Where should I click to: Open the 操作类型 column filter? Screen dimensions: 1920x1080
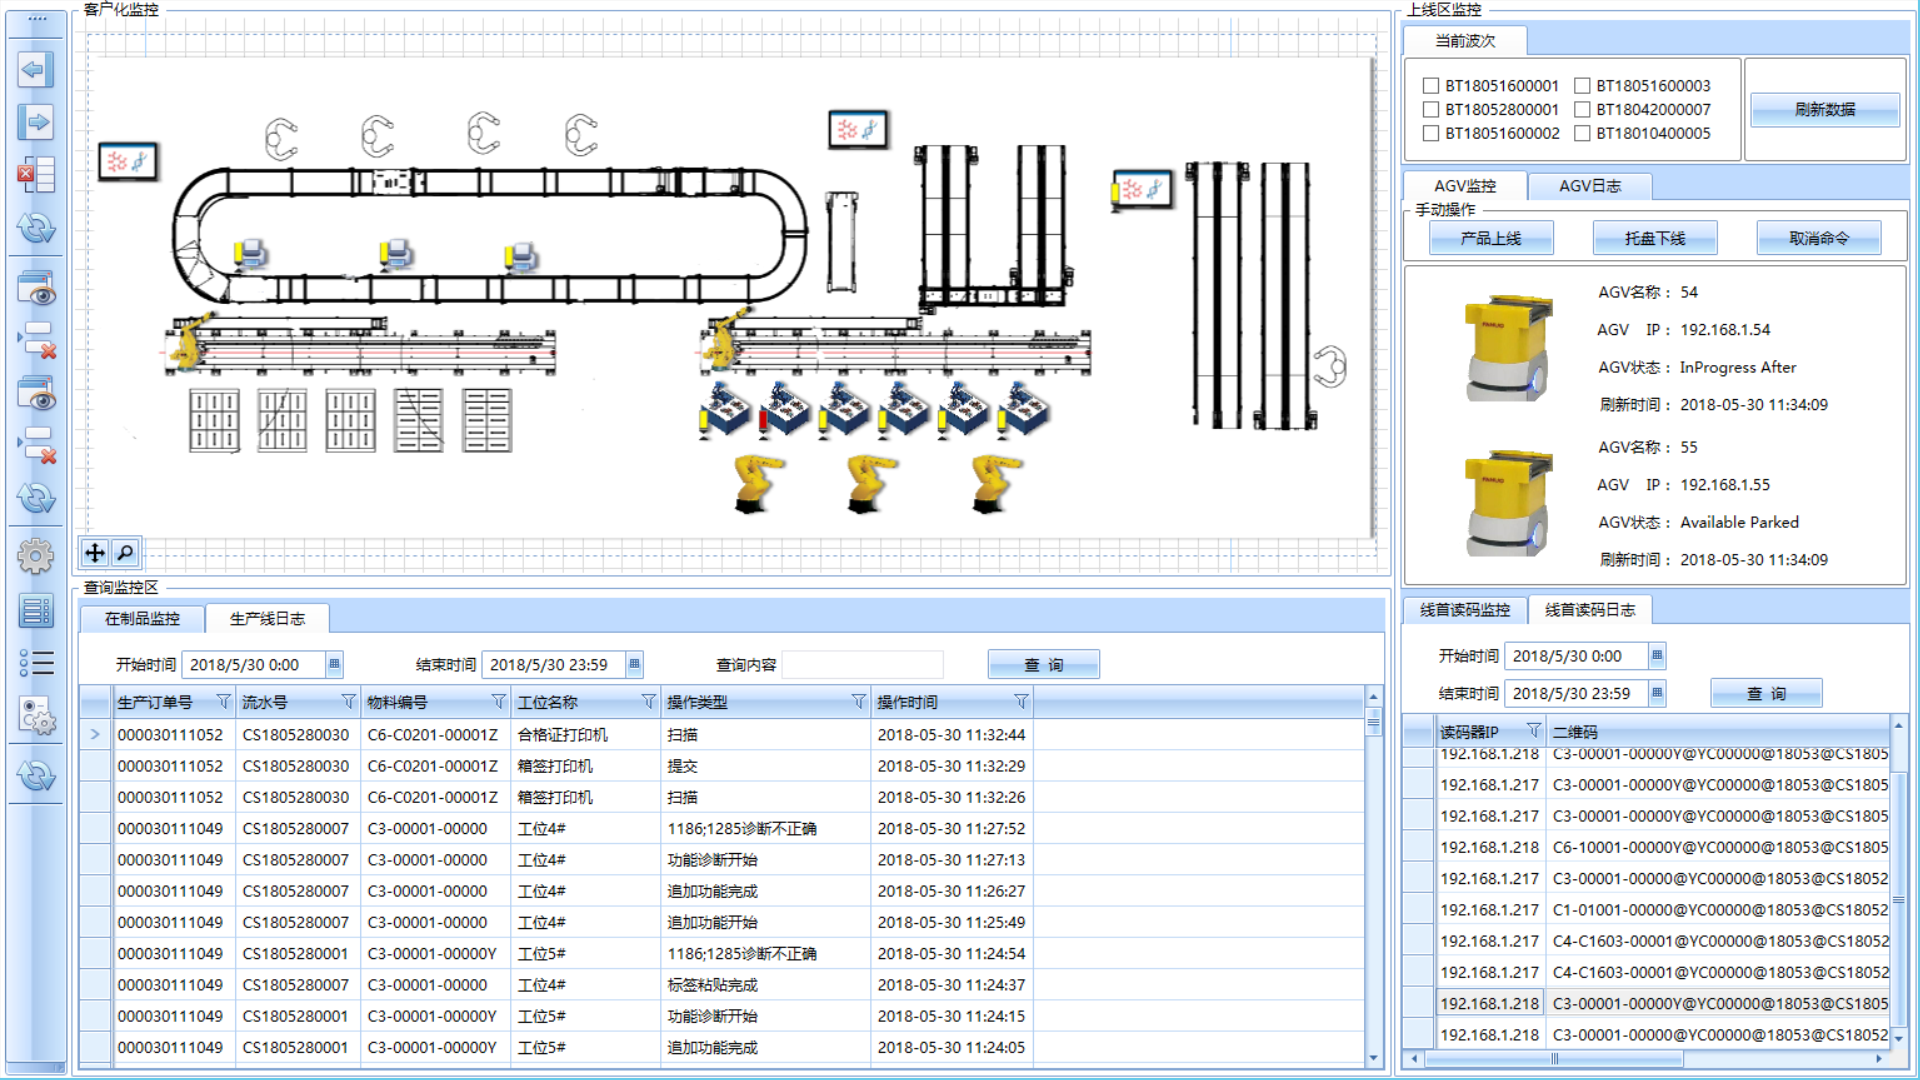858,702
